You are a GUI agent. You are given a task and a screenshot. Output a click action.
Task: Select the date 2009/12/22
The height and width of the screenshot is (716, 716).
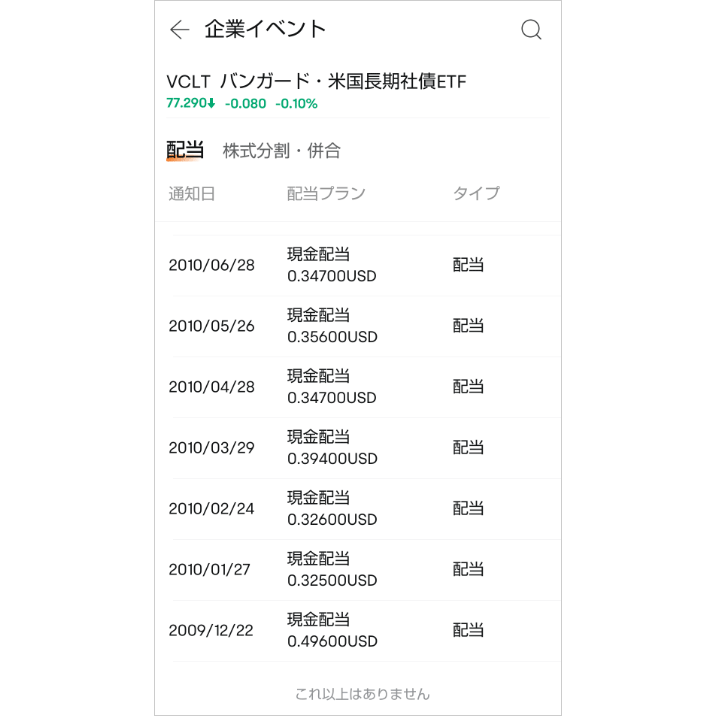(211, 631)
